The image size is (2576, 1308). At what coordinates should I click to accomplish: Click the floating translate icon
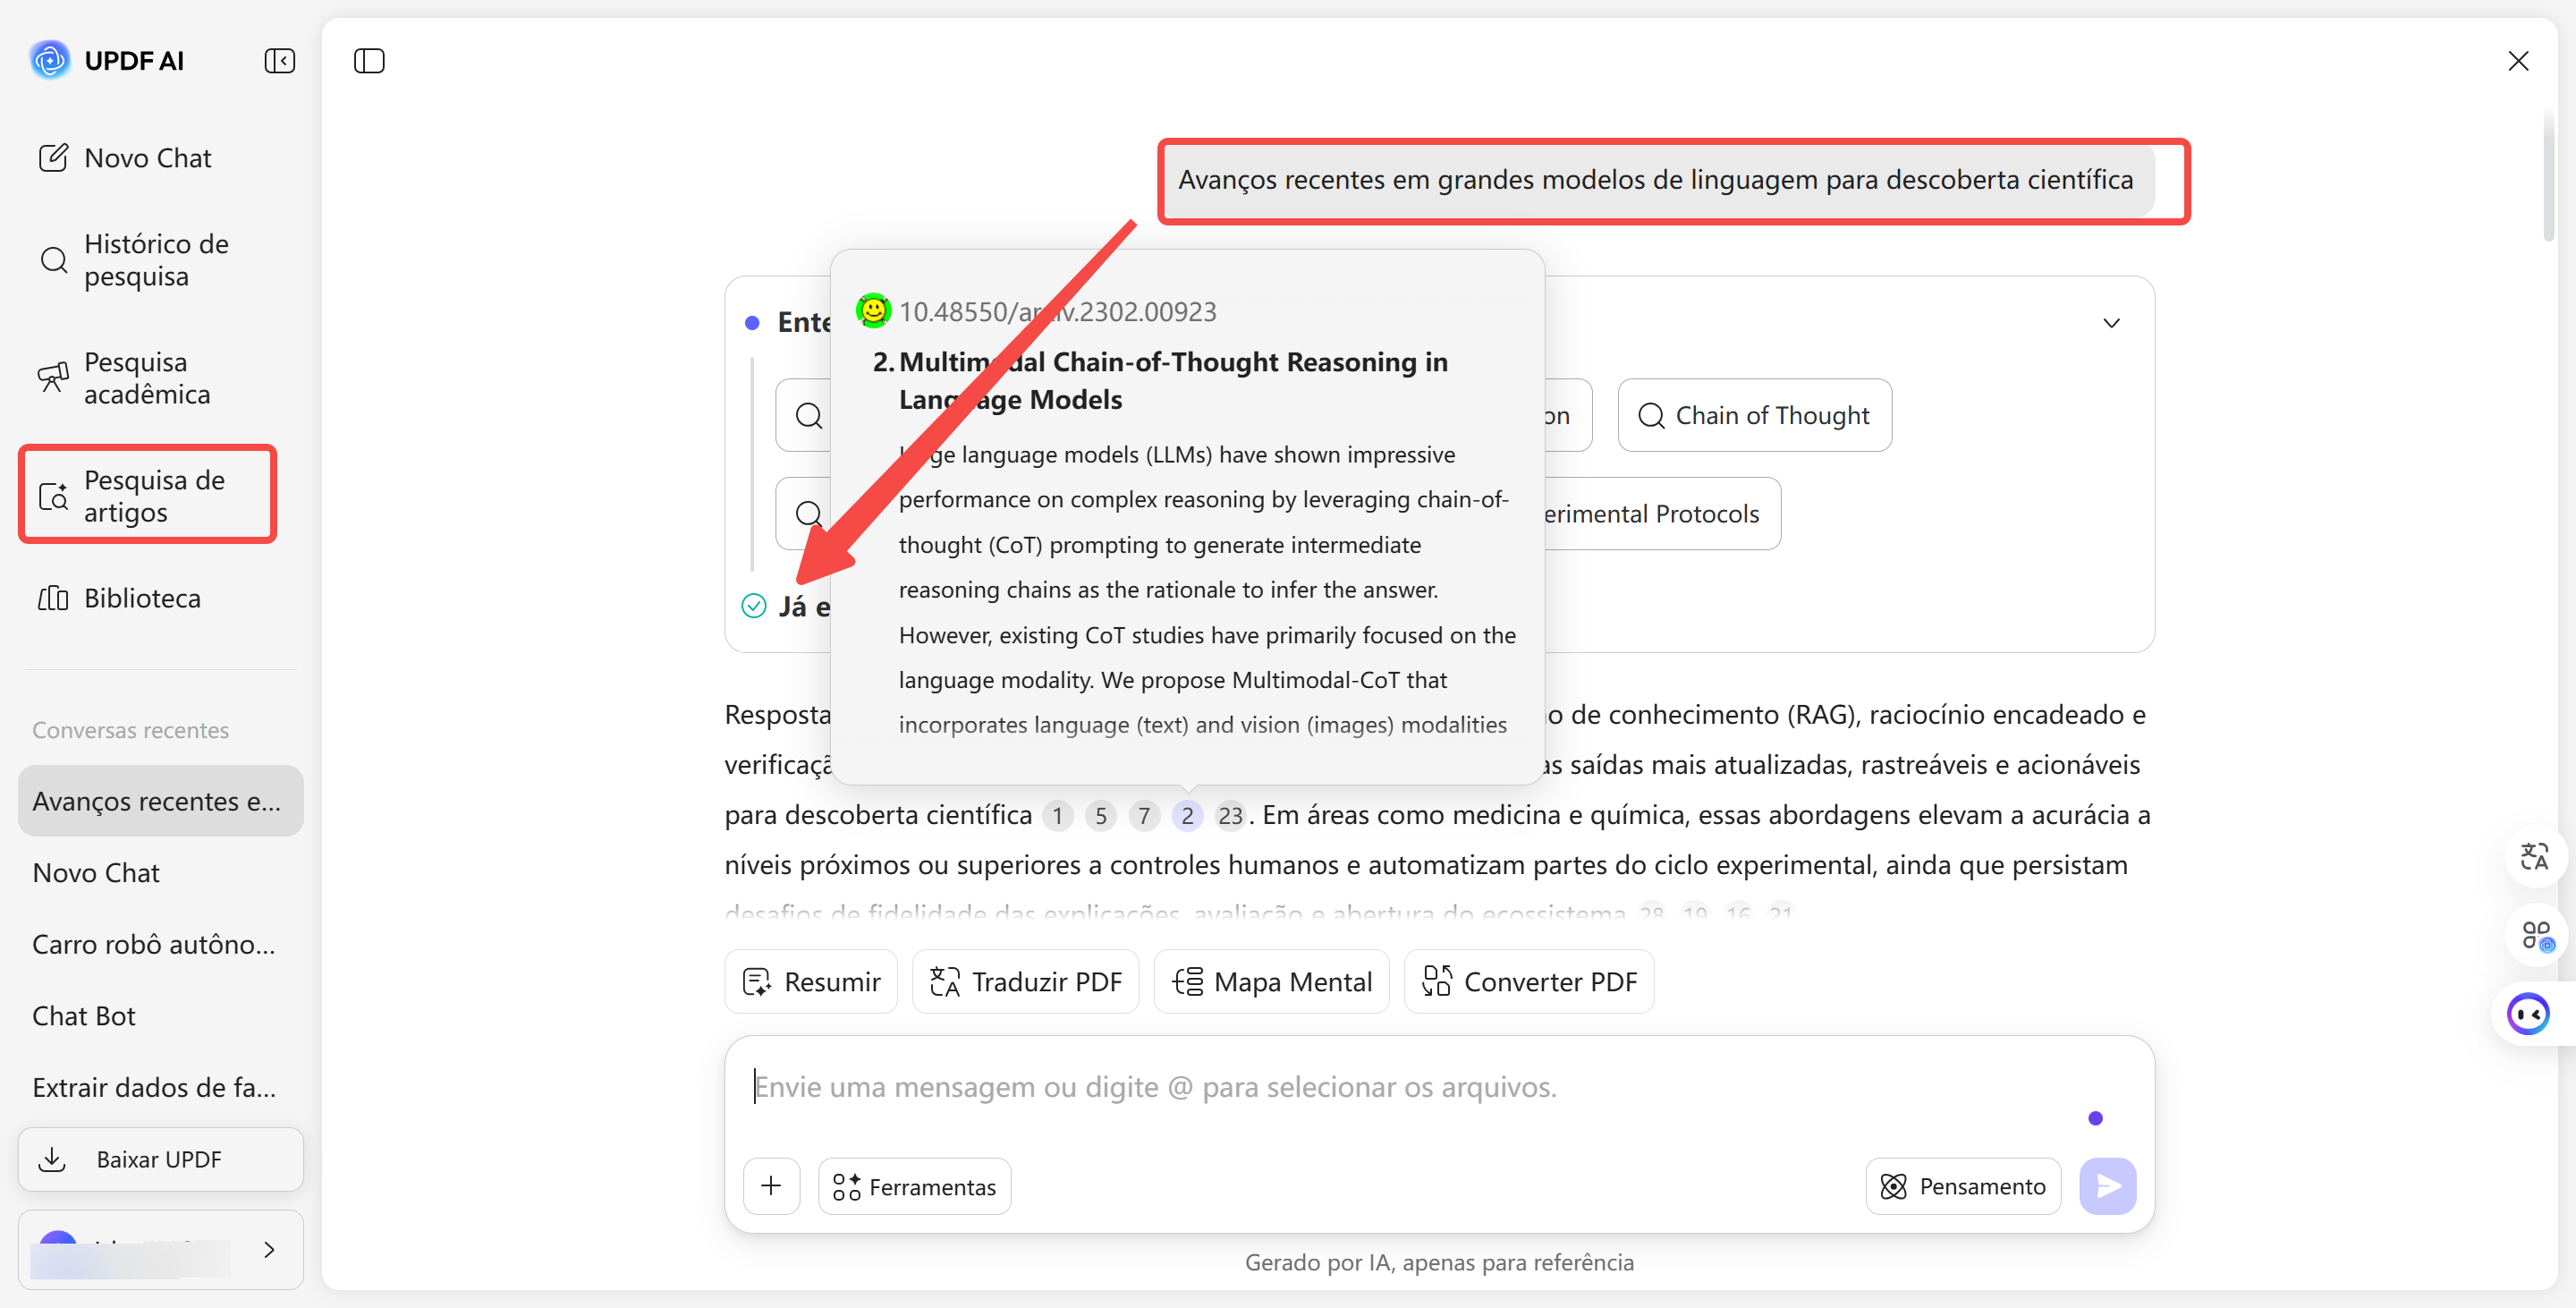tap(2535, 857)
